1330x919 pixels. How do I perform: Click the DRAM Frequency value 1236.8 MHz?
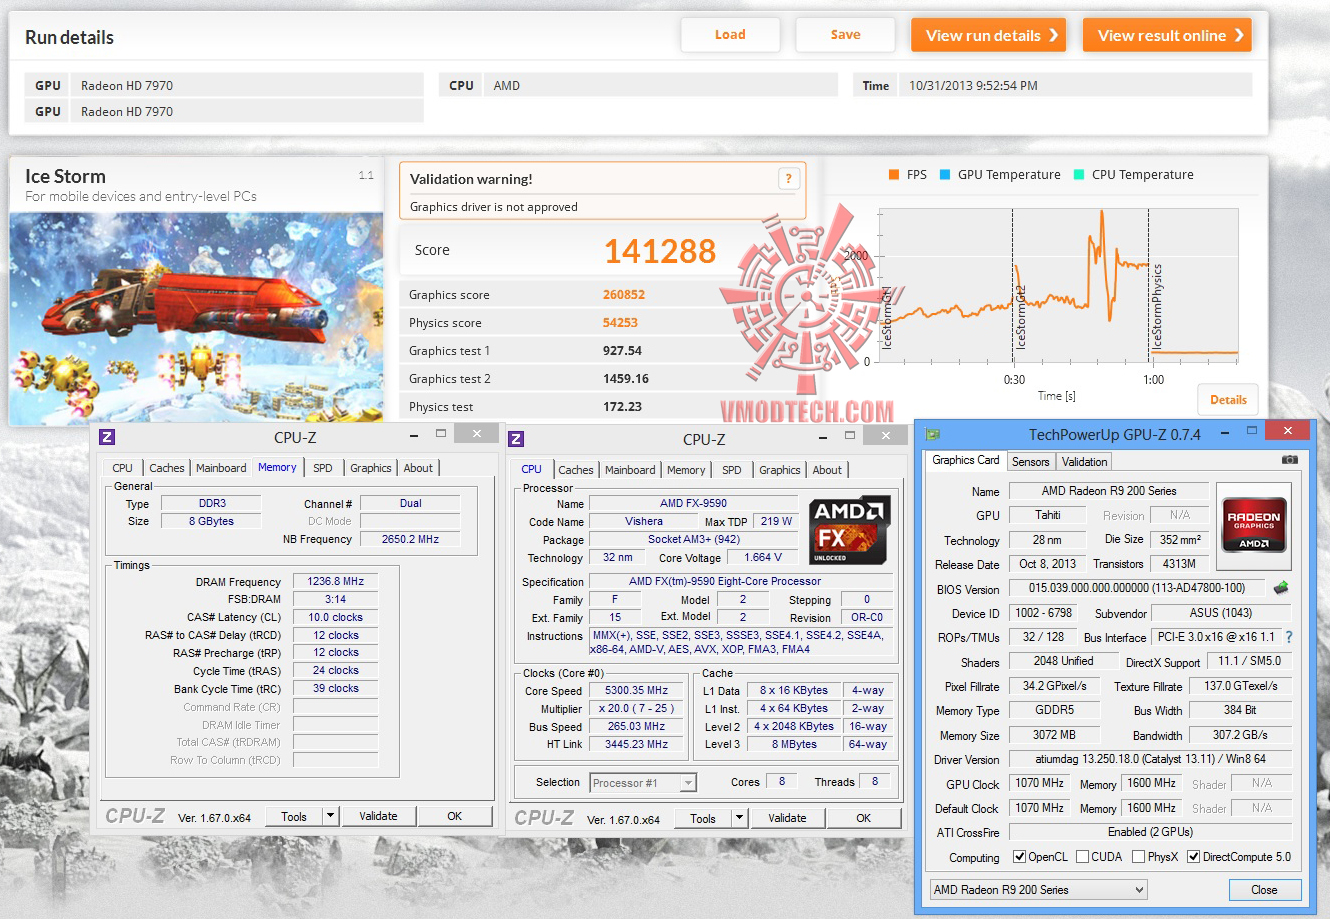336,582
